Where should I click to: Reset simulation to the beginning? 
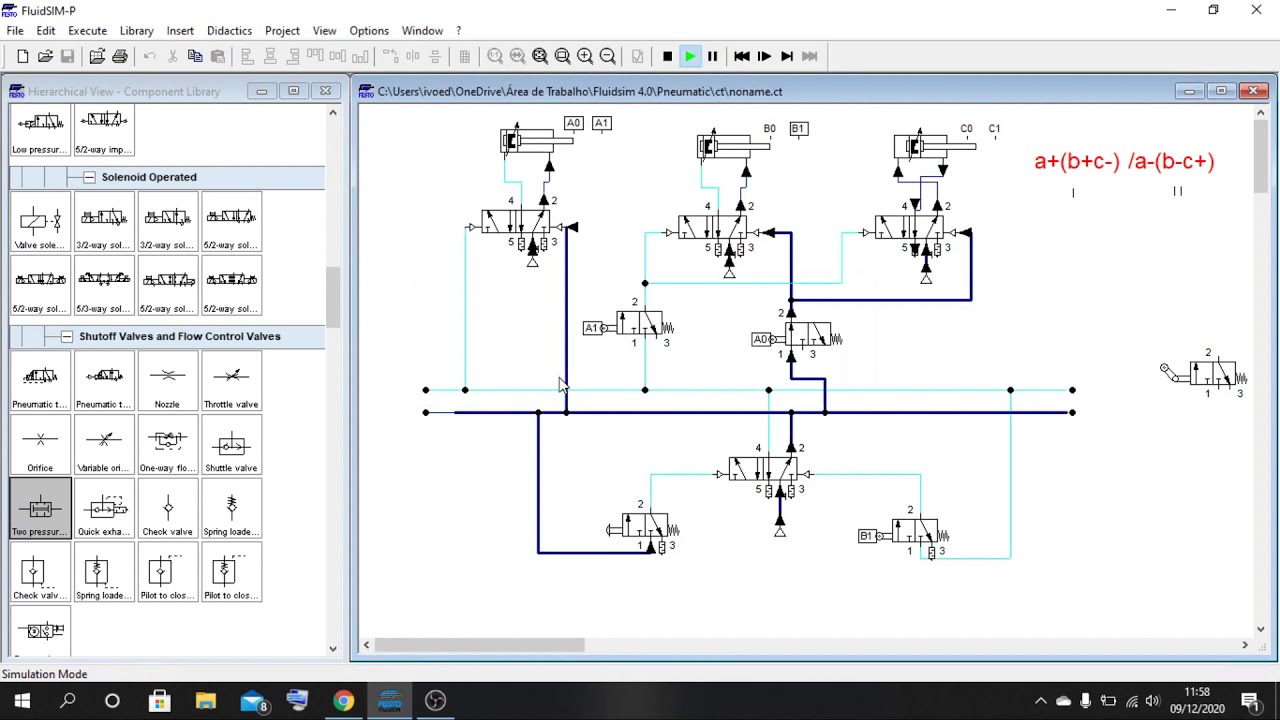click(x=741, y=57)
